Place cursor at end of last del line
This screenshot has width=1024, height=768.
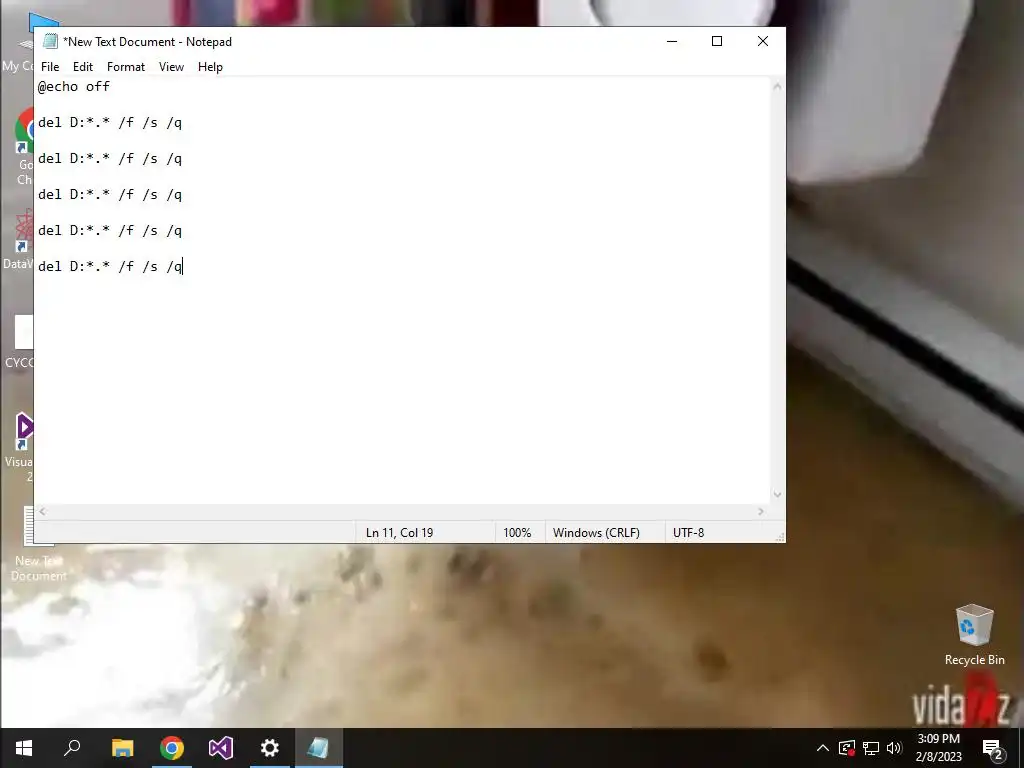pos(183,266)
